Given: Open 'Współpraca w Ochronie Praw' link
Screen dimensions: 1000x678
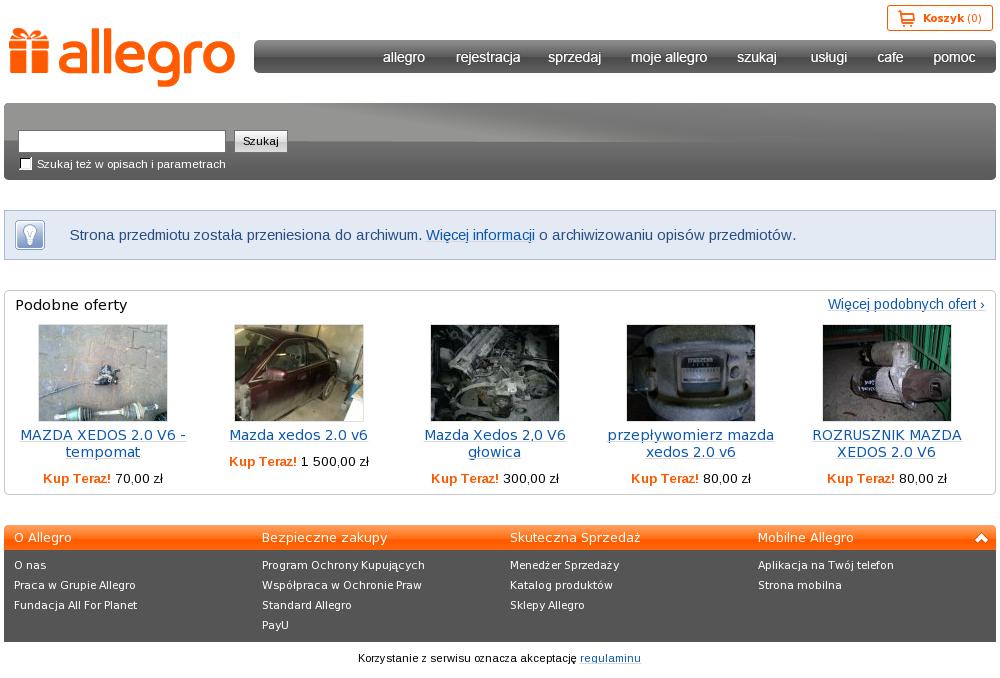Looking at the screenshot, I should pos(342,585).
